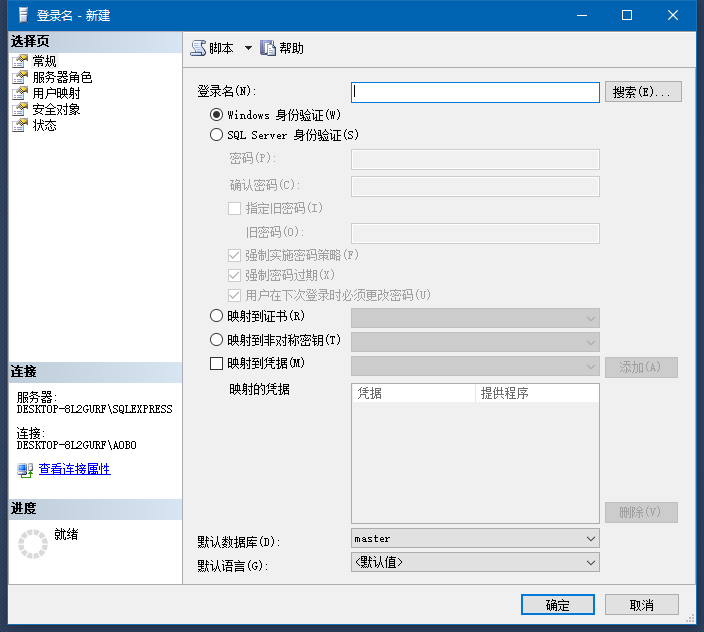Open the 默认语言 dropdown

click(475, 562)
